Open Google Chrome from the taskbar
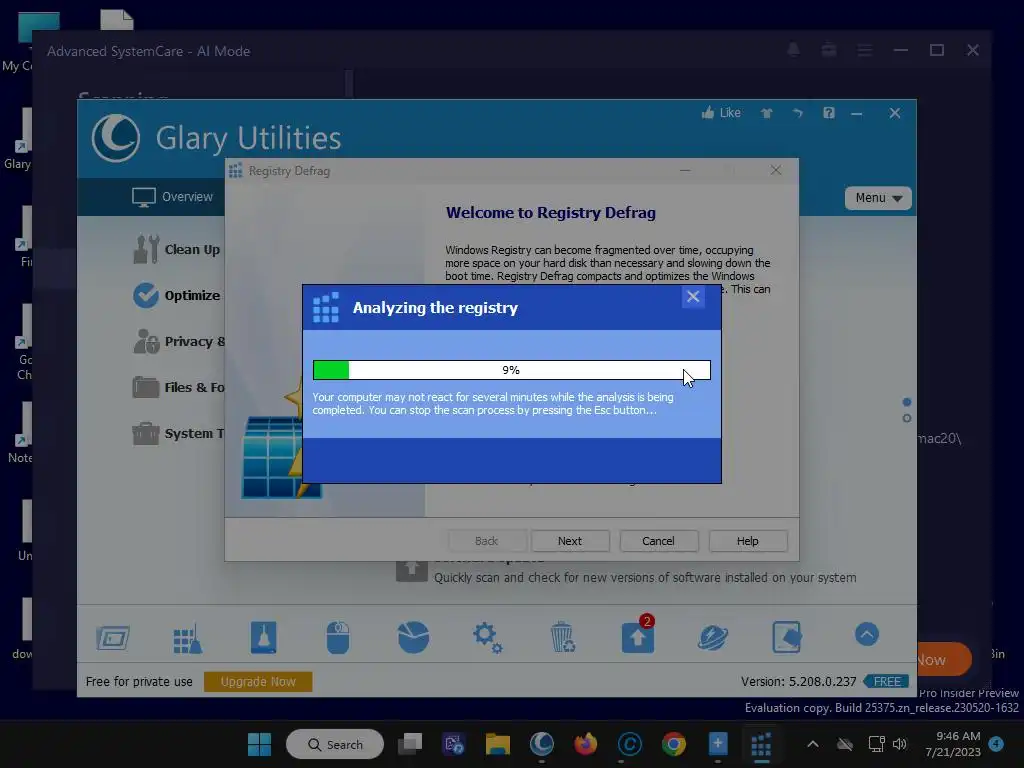This screenshot has height=768, width=1024. 673,744
